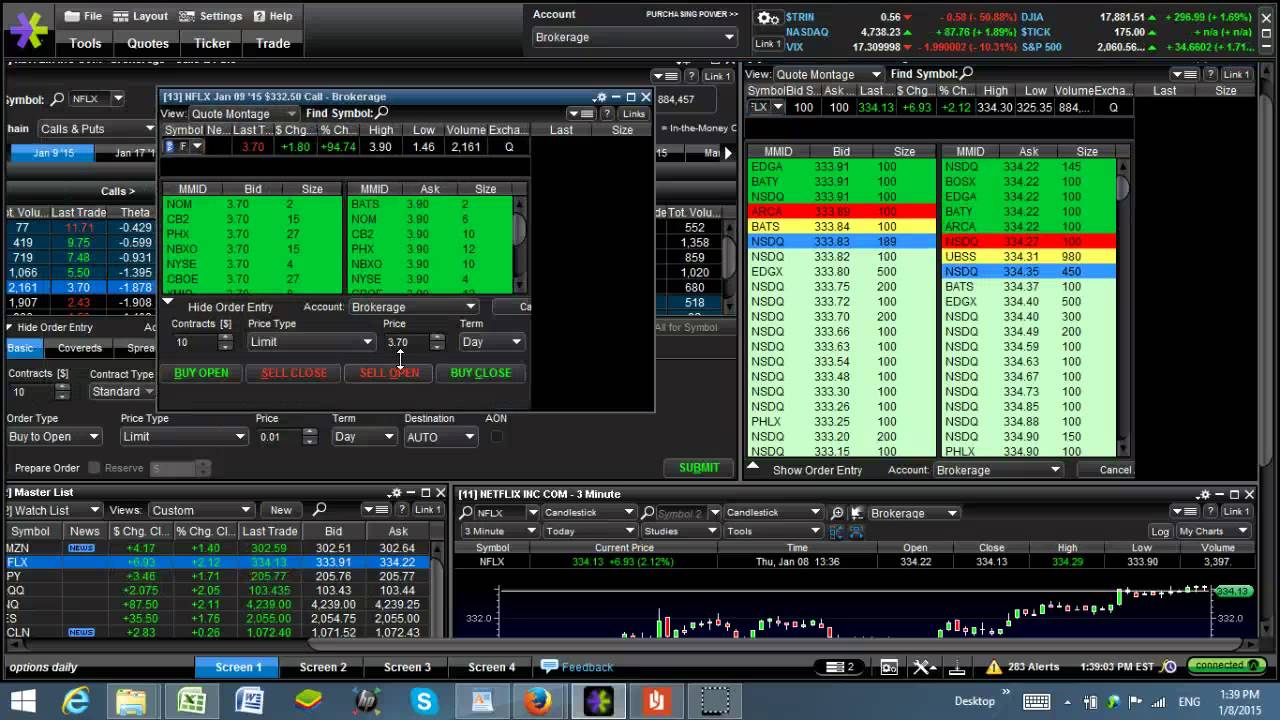This screenshot has width=1280, height=720.
Task: Open help question-mark icon in Master List window
Action: pos(400,510)
